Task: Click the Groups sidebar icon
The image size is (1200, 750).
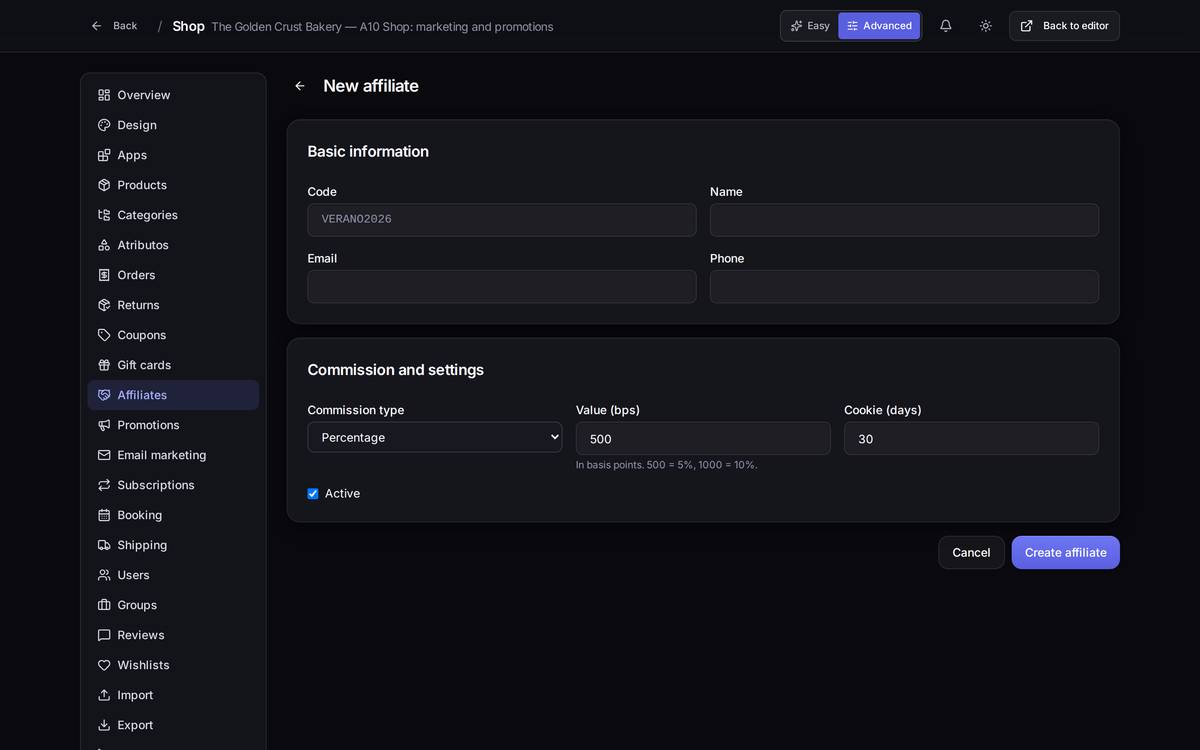Action: point(104,605)
